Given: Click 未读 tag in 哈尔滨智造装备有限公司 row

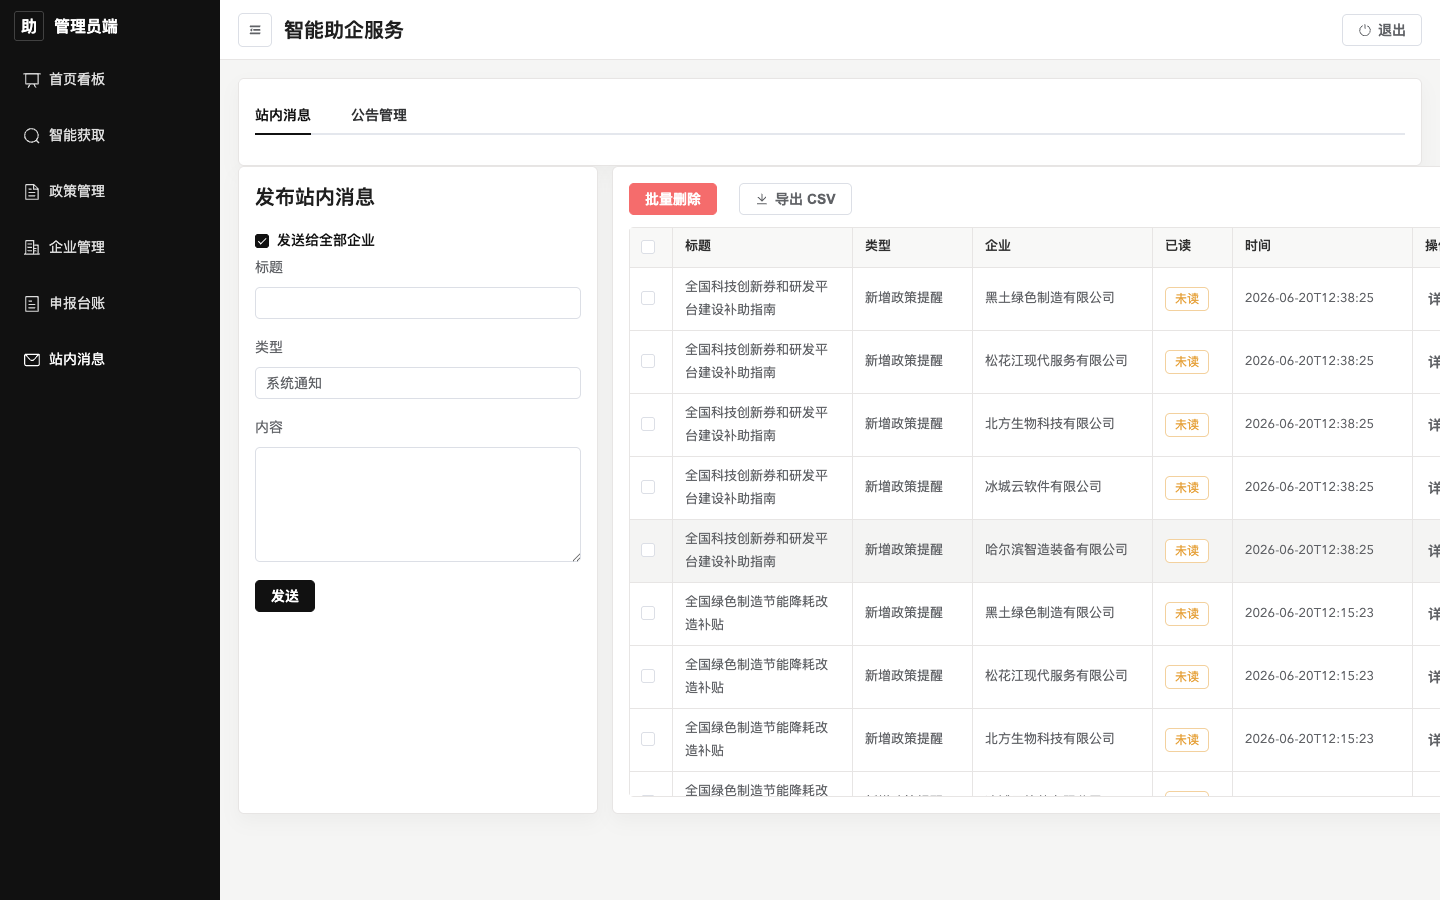Looking at the screenshot, I should tap(1187, 551).
